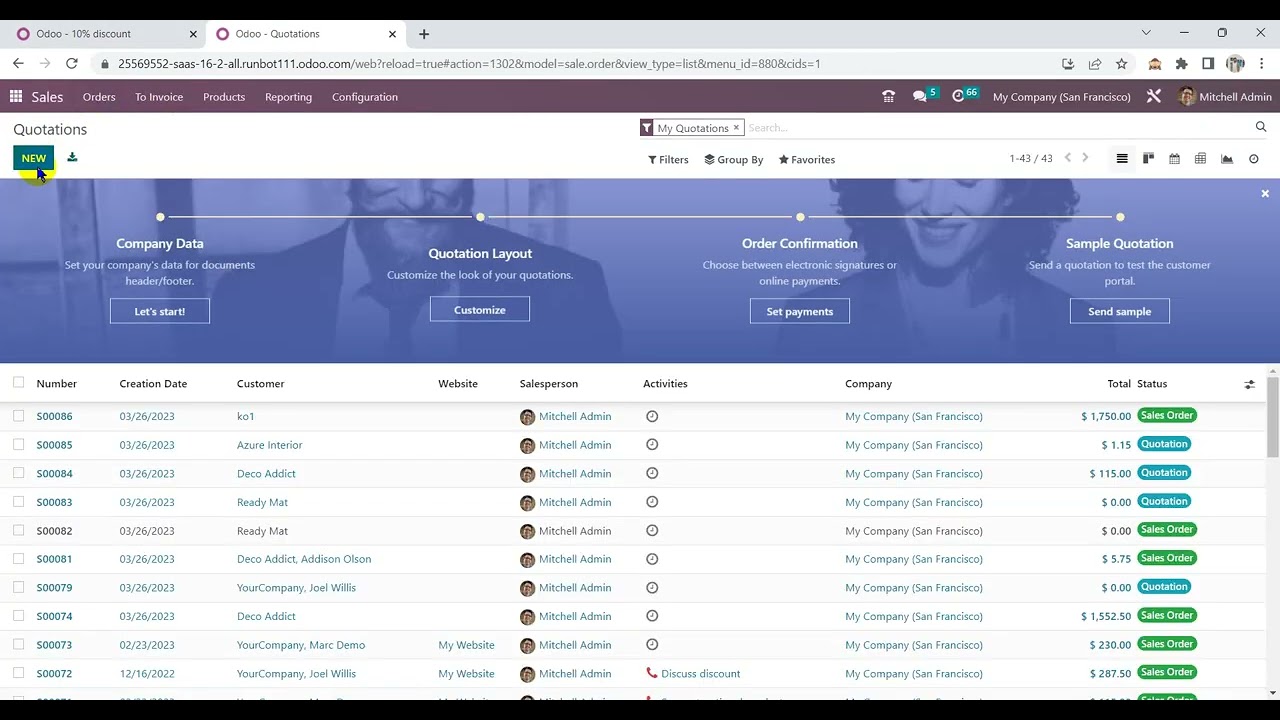Click the vertical list scrollbar
Viewport: 1280px width, 720px height.
click(1273, 415)
